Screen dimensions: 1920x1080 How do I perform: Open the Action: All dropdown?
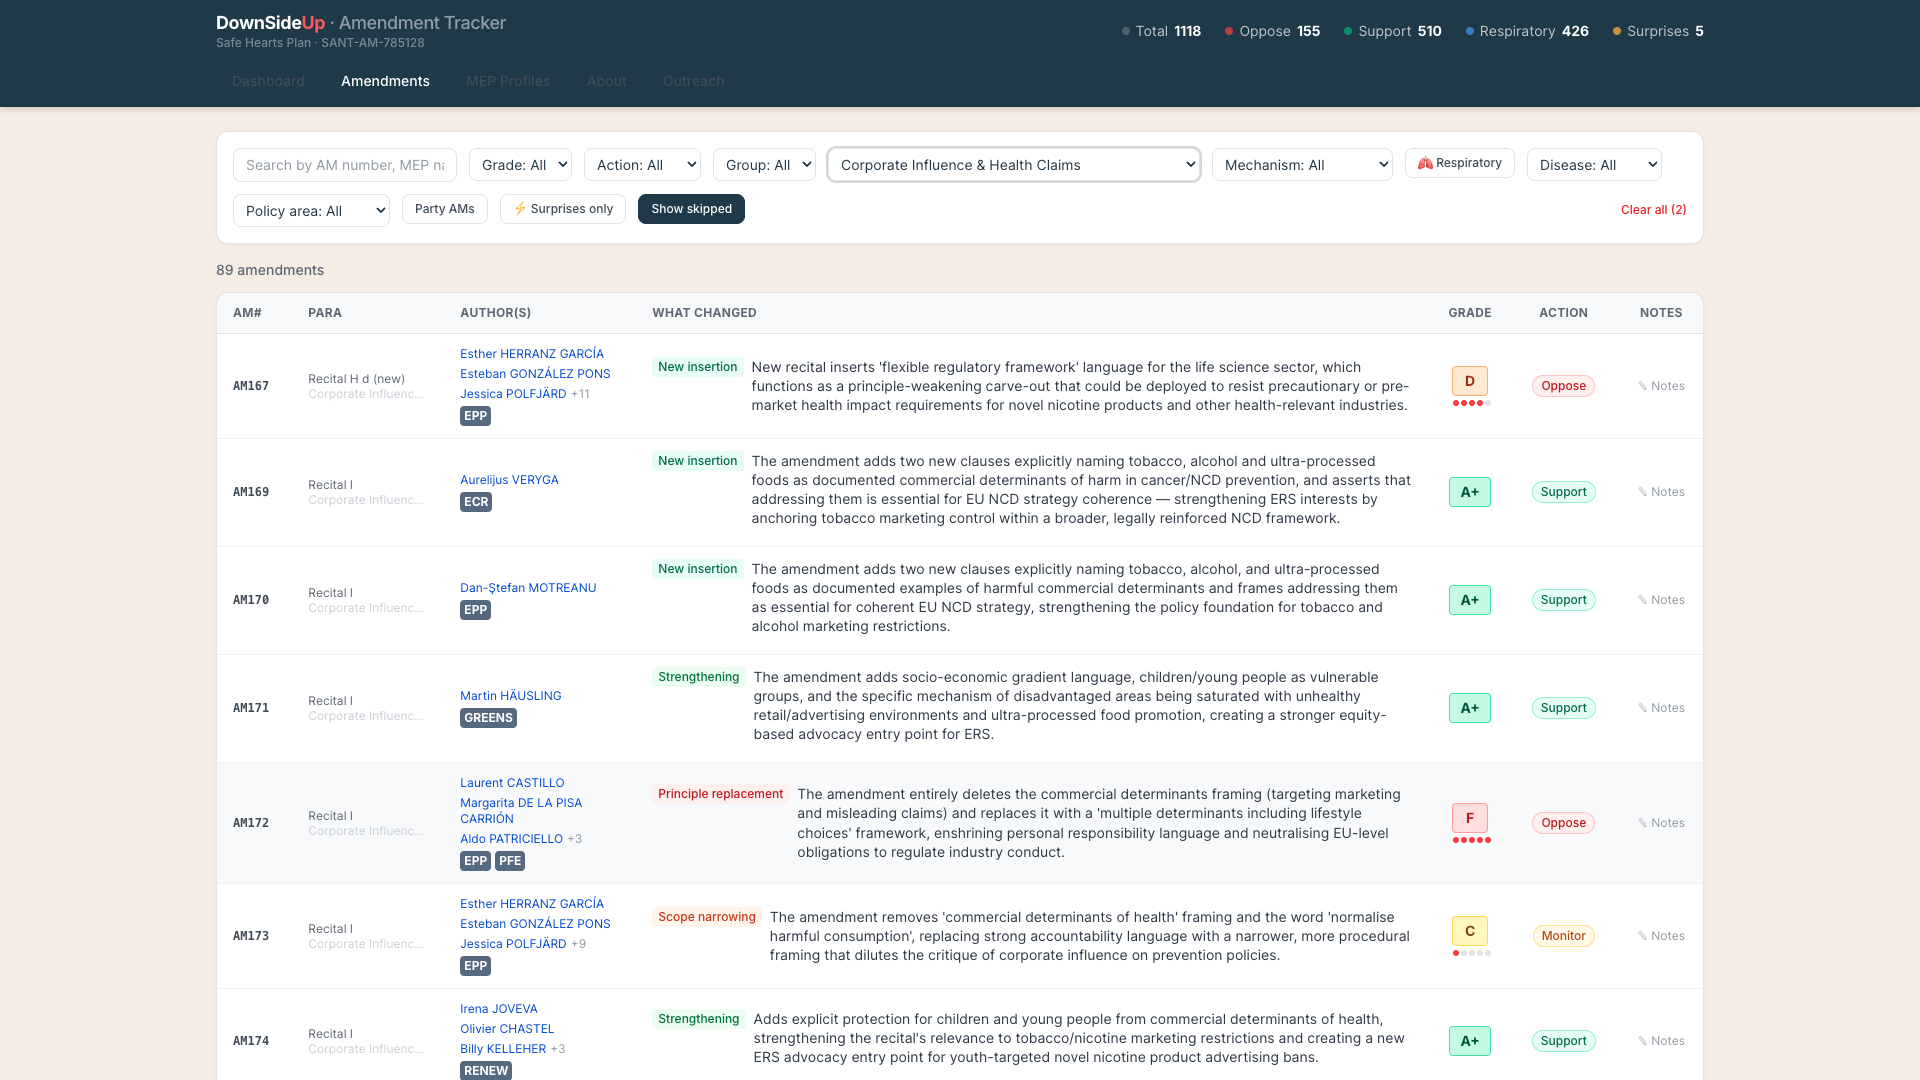pos(642,165)
